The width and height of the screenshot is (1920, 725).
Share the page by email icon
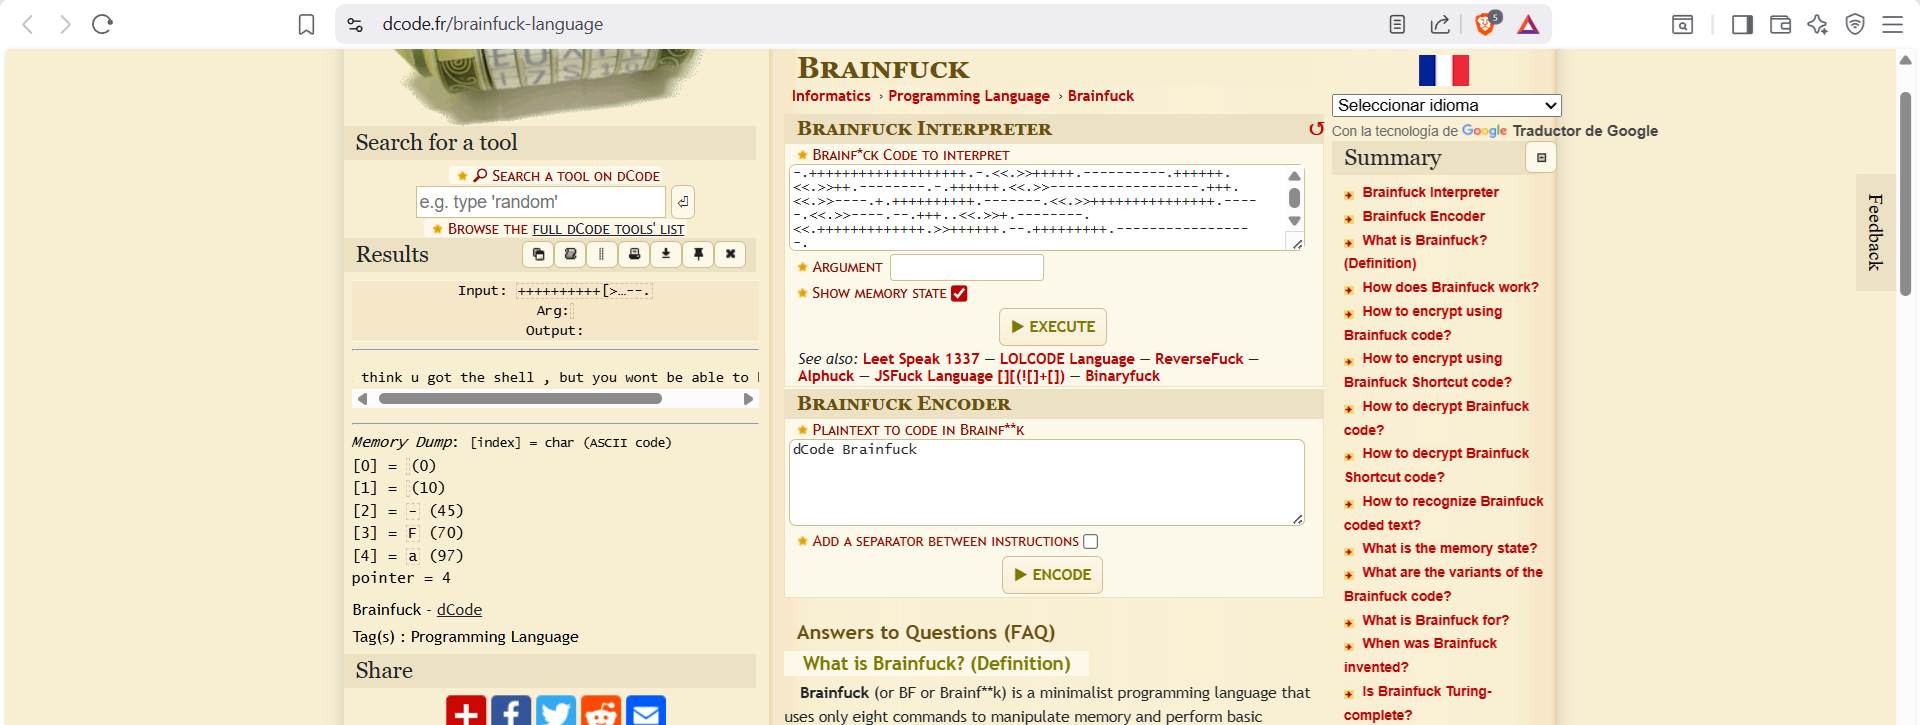(x=646, y=711)
